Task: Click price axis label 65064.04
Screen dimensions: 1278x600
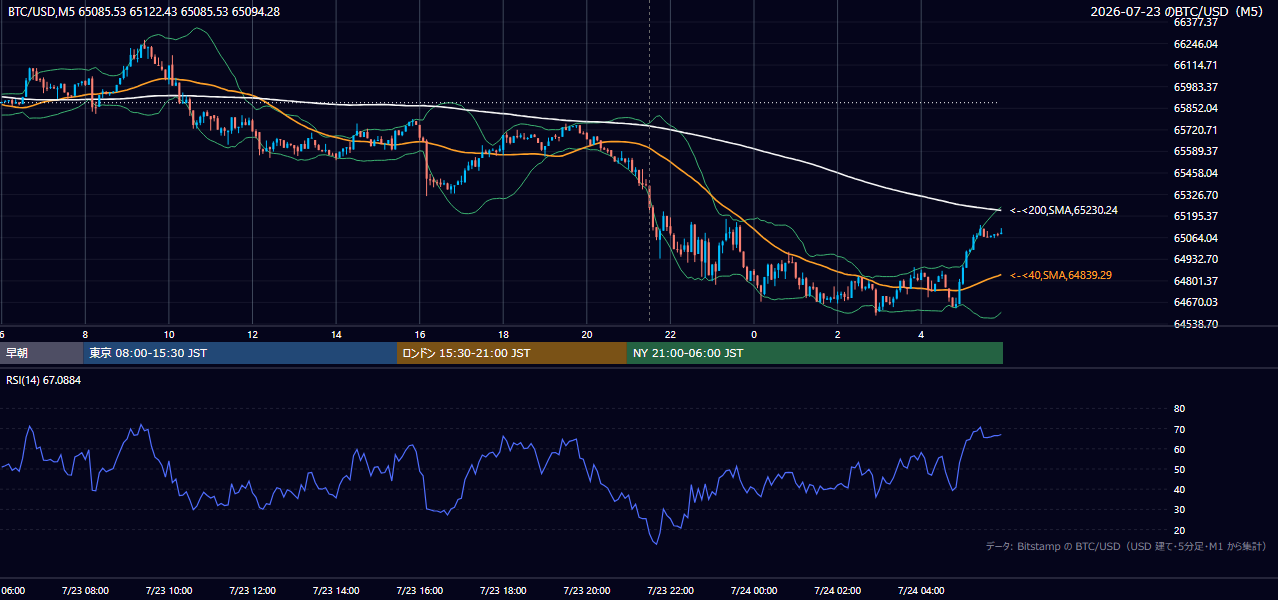Action: [1195, 238]
